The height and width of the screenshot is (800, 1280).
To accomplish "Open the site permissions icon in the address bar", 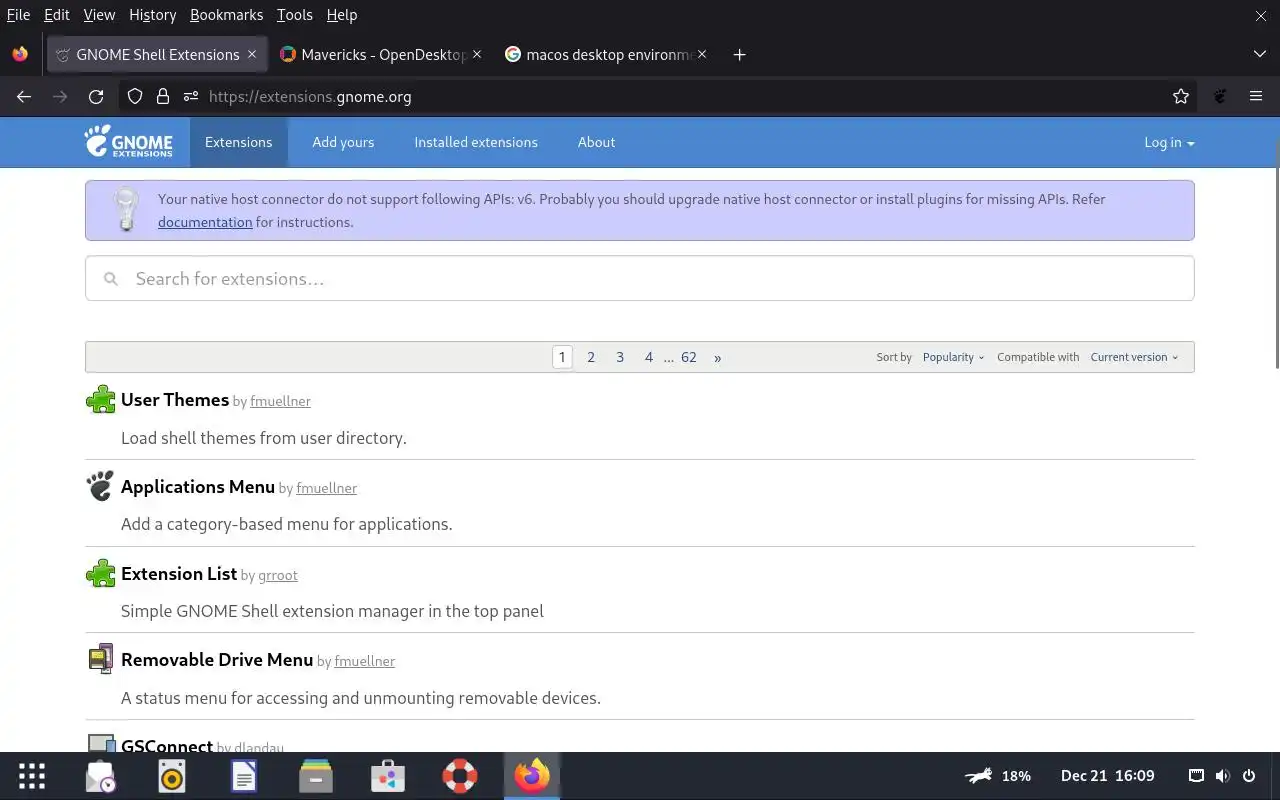I will tap(191, 97).
